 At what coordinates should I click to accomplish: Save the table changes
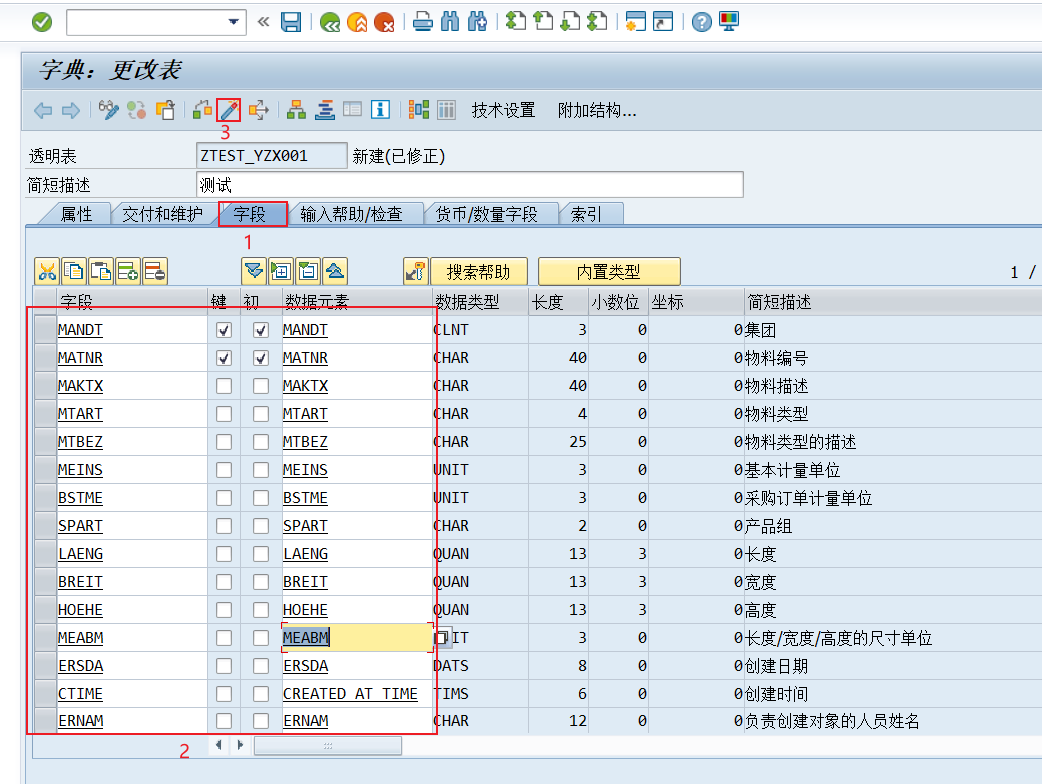(x=291, y=21)
